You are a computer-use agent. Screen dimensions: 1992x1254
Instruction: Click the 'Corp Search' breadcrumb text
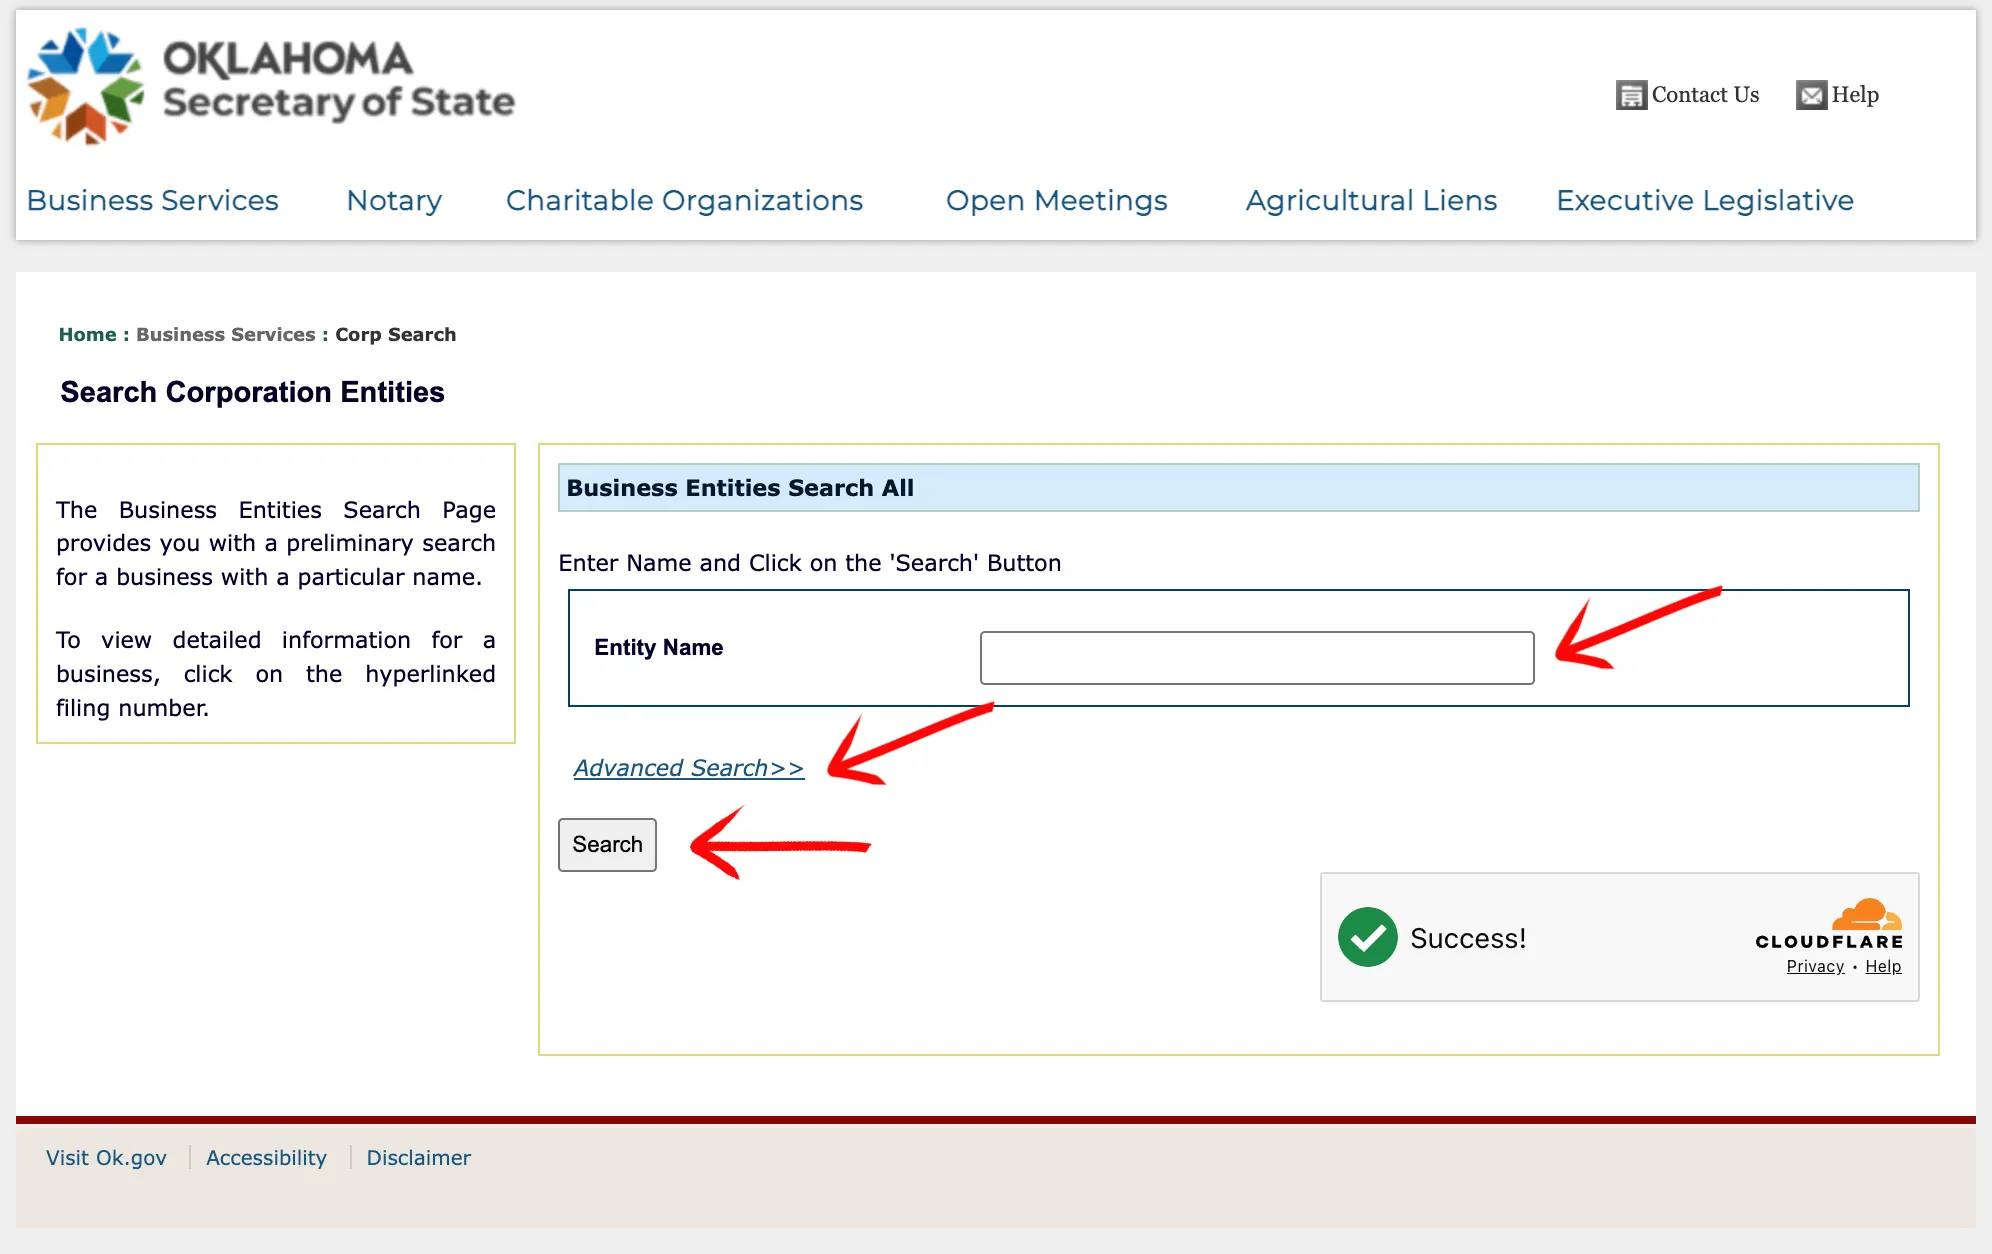(x=395, y=334)
